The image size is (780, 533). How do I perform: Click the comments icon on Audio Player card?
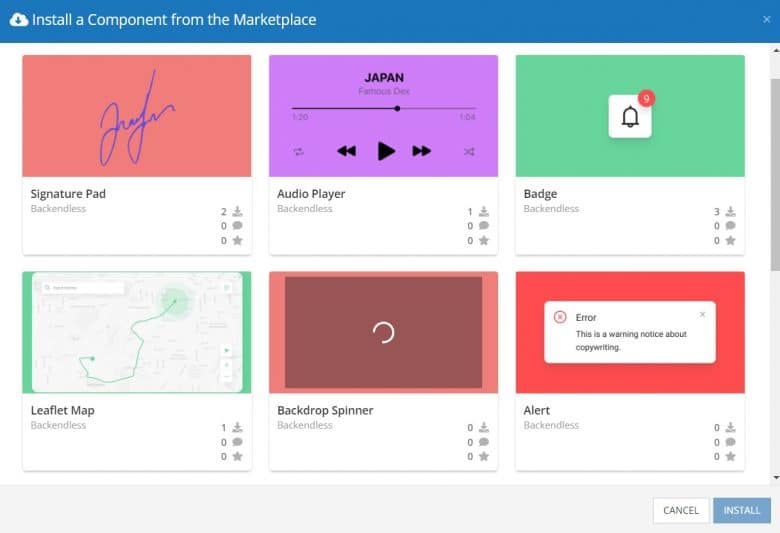[484, 226]
